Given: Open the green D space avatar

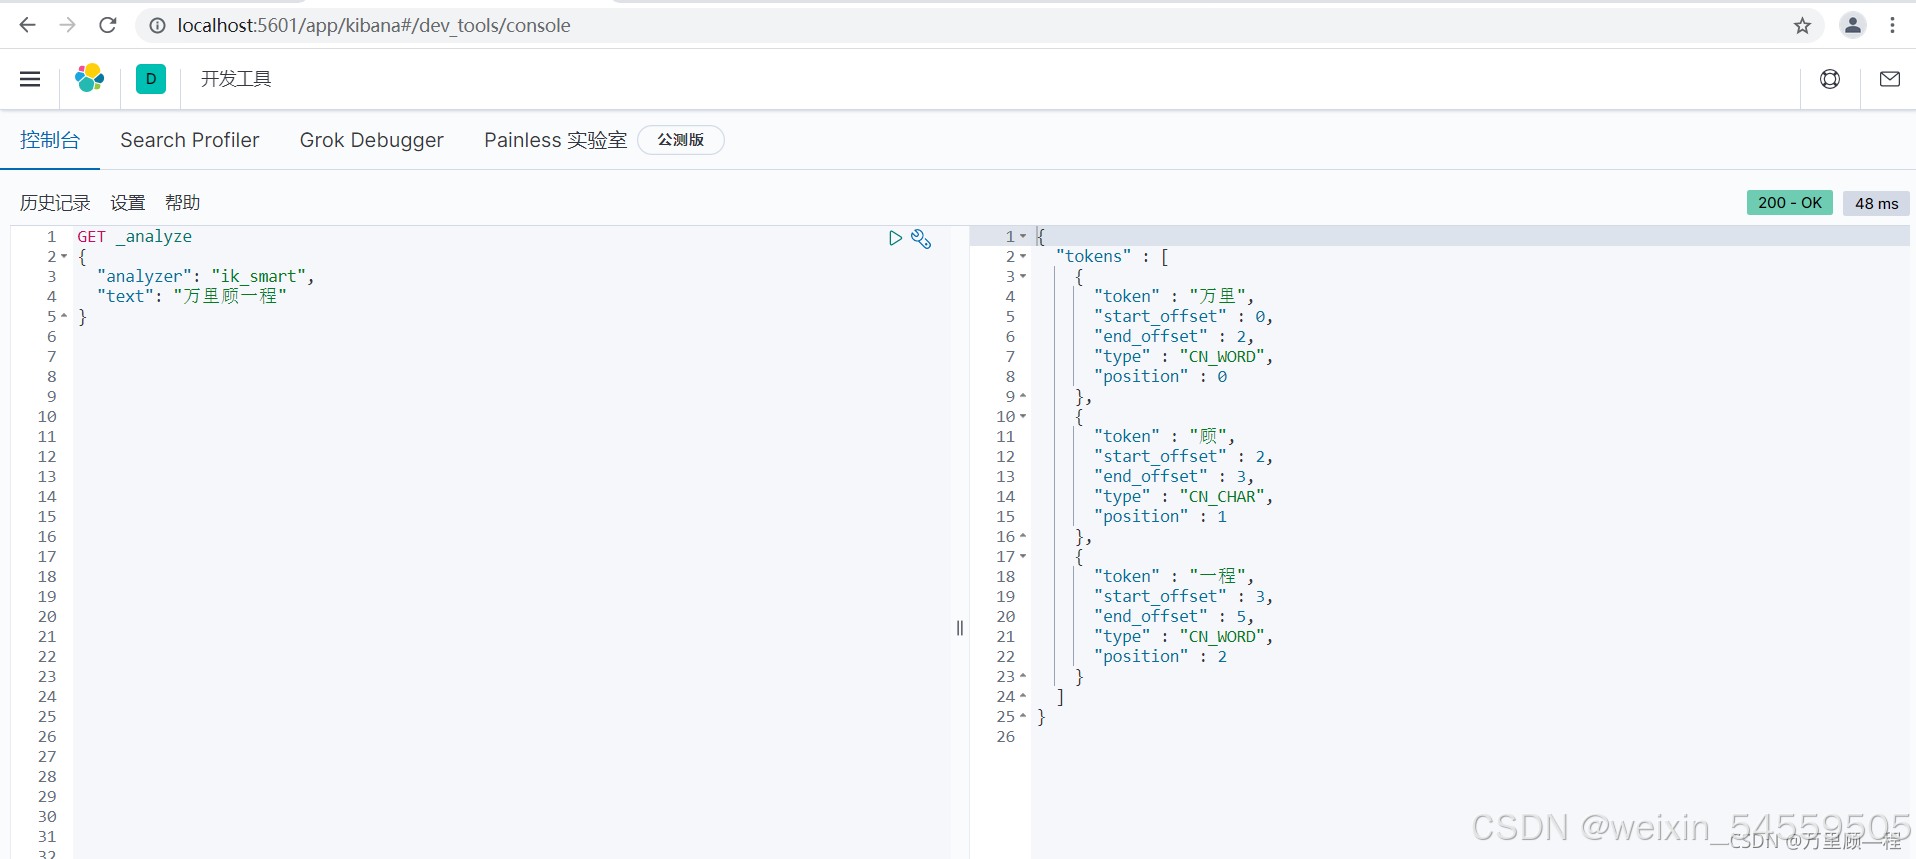Looking at the screenshot, I should (x=151, y=79).
